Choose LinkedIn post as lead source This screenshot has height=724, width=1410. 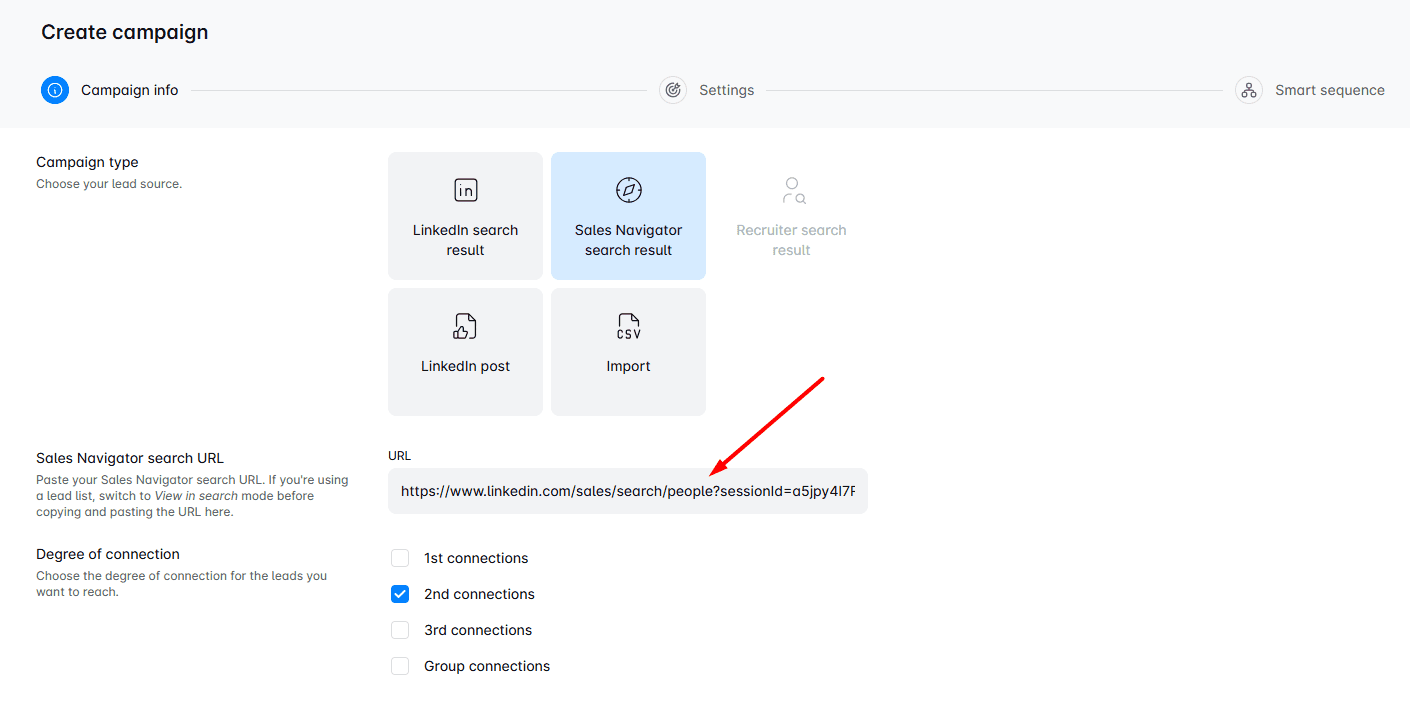(466, 352)
